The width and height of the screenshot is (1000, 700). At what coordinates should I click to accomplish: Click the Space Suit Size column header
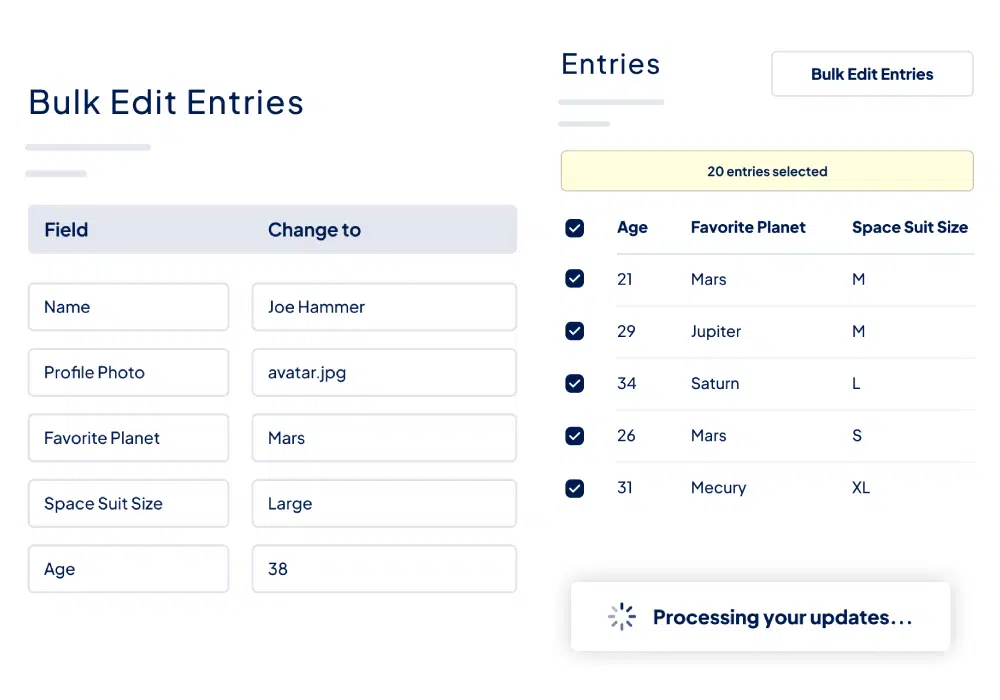point(909,228)
